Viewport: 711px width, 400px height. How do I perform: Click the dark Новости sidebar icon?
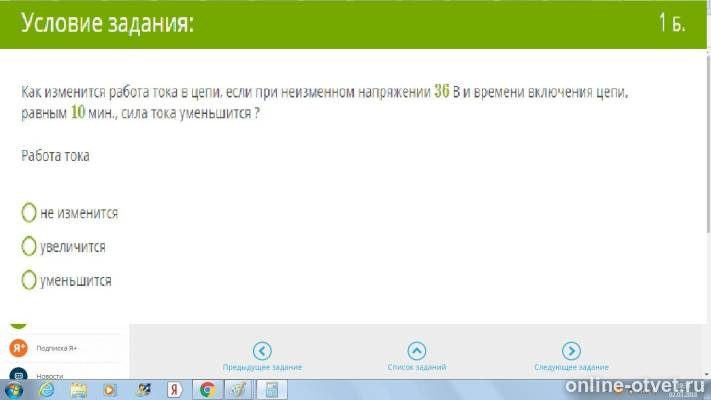[19, 374]
